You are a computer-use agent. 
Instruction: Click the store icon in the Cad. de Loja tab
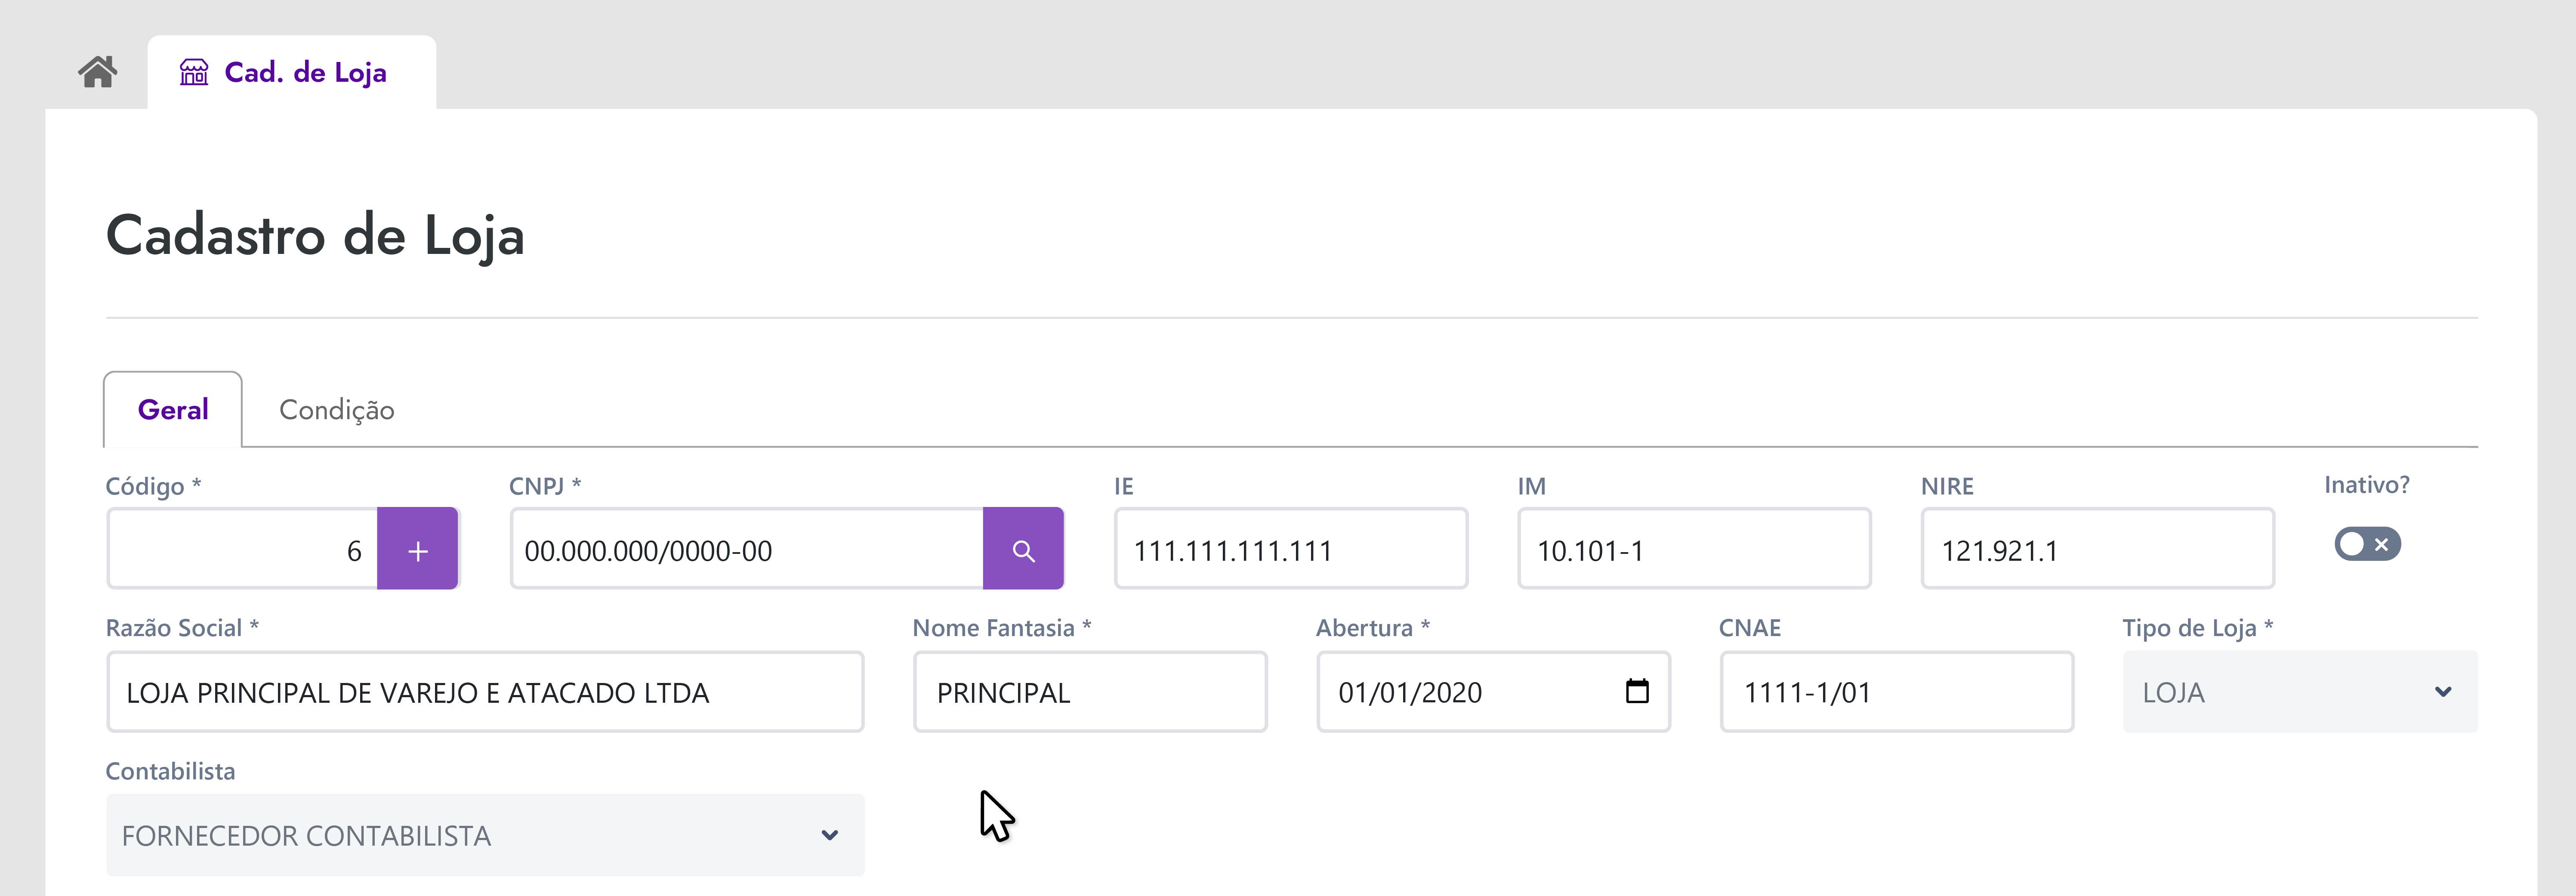click(x=194, y=72)
